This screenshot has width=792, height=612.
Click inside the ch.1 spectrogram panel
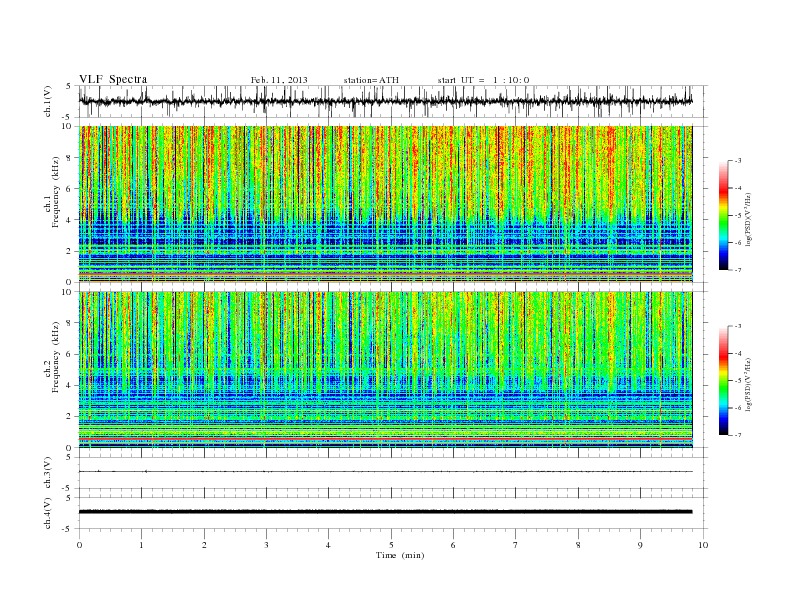pos(385,204)
